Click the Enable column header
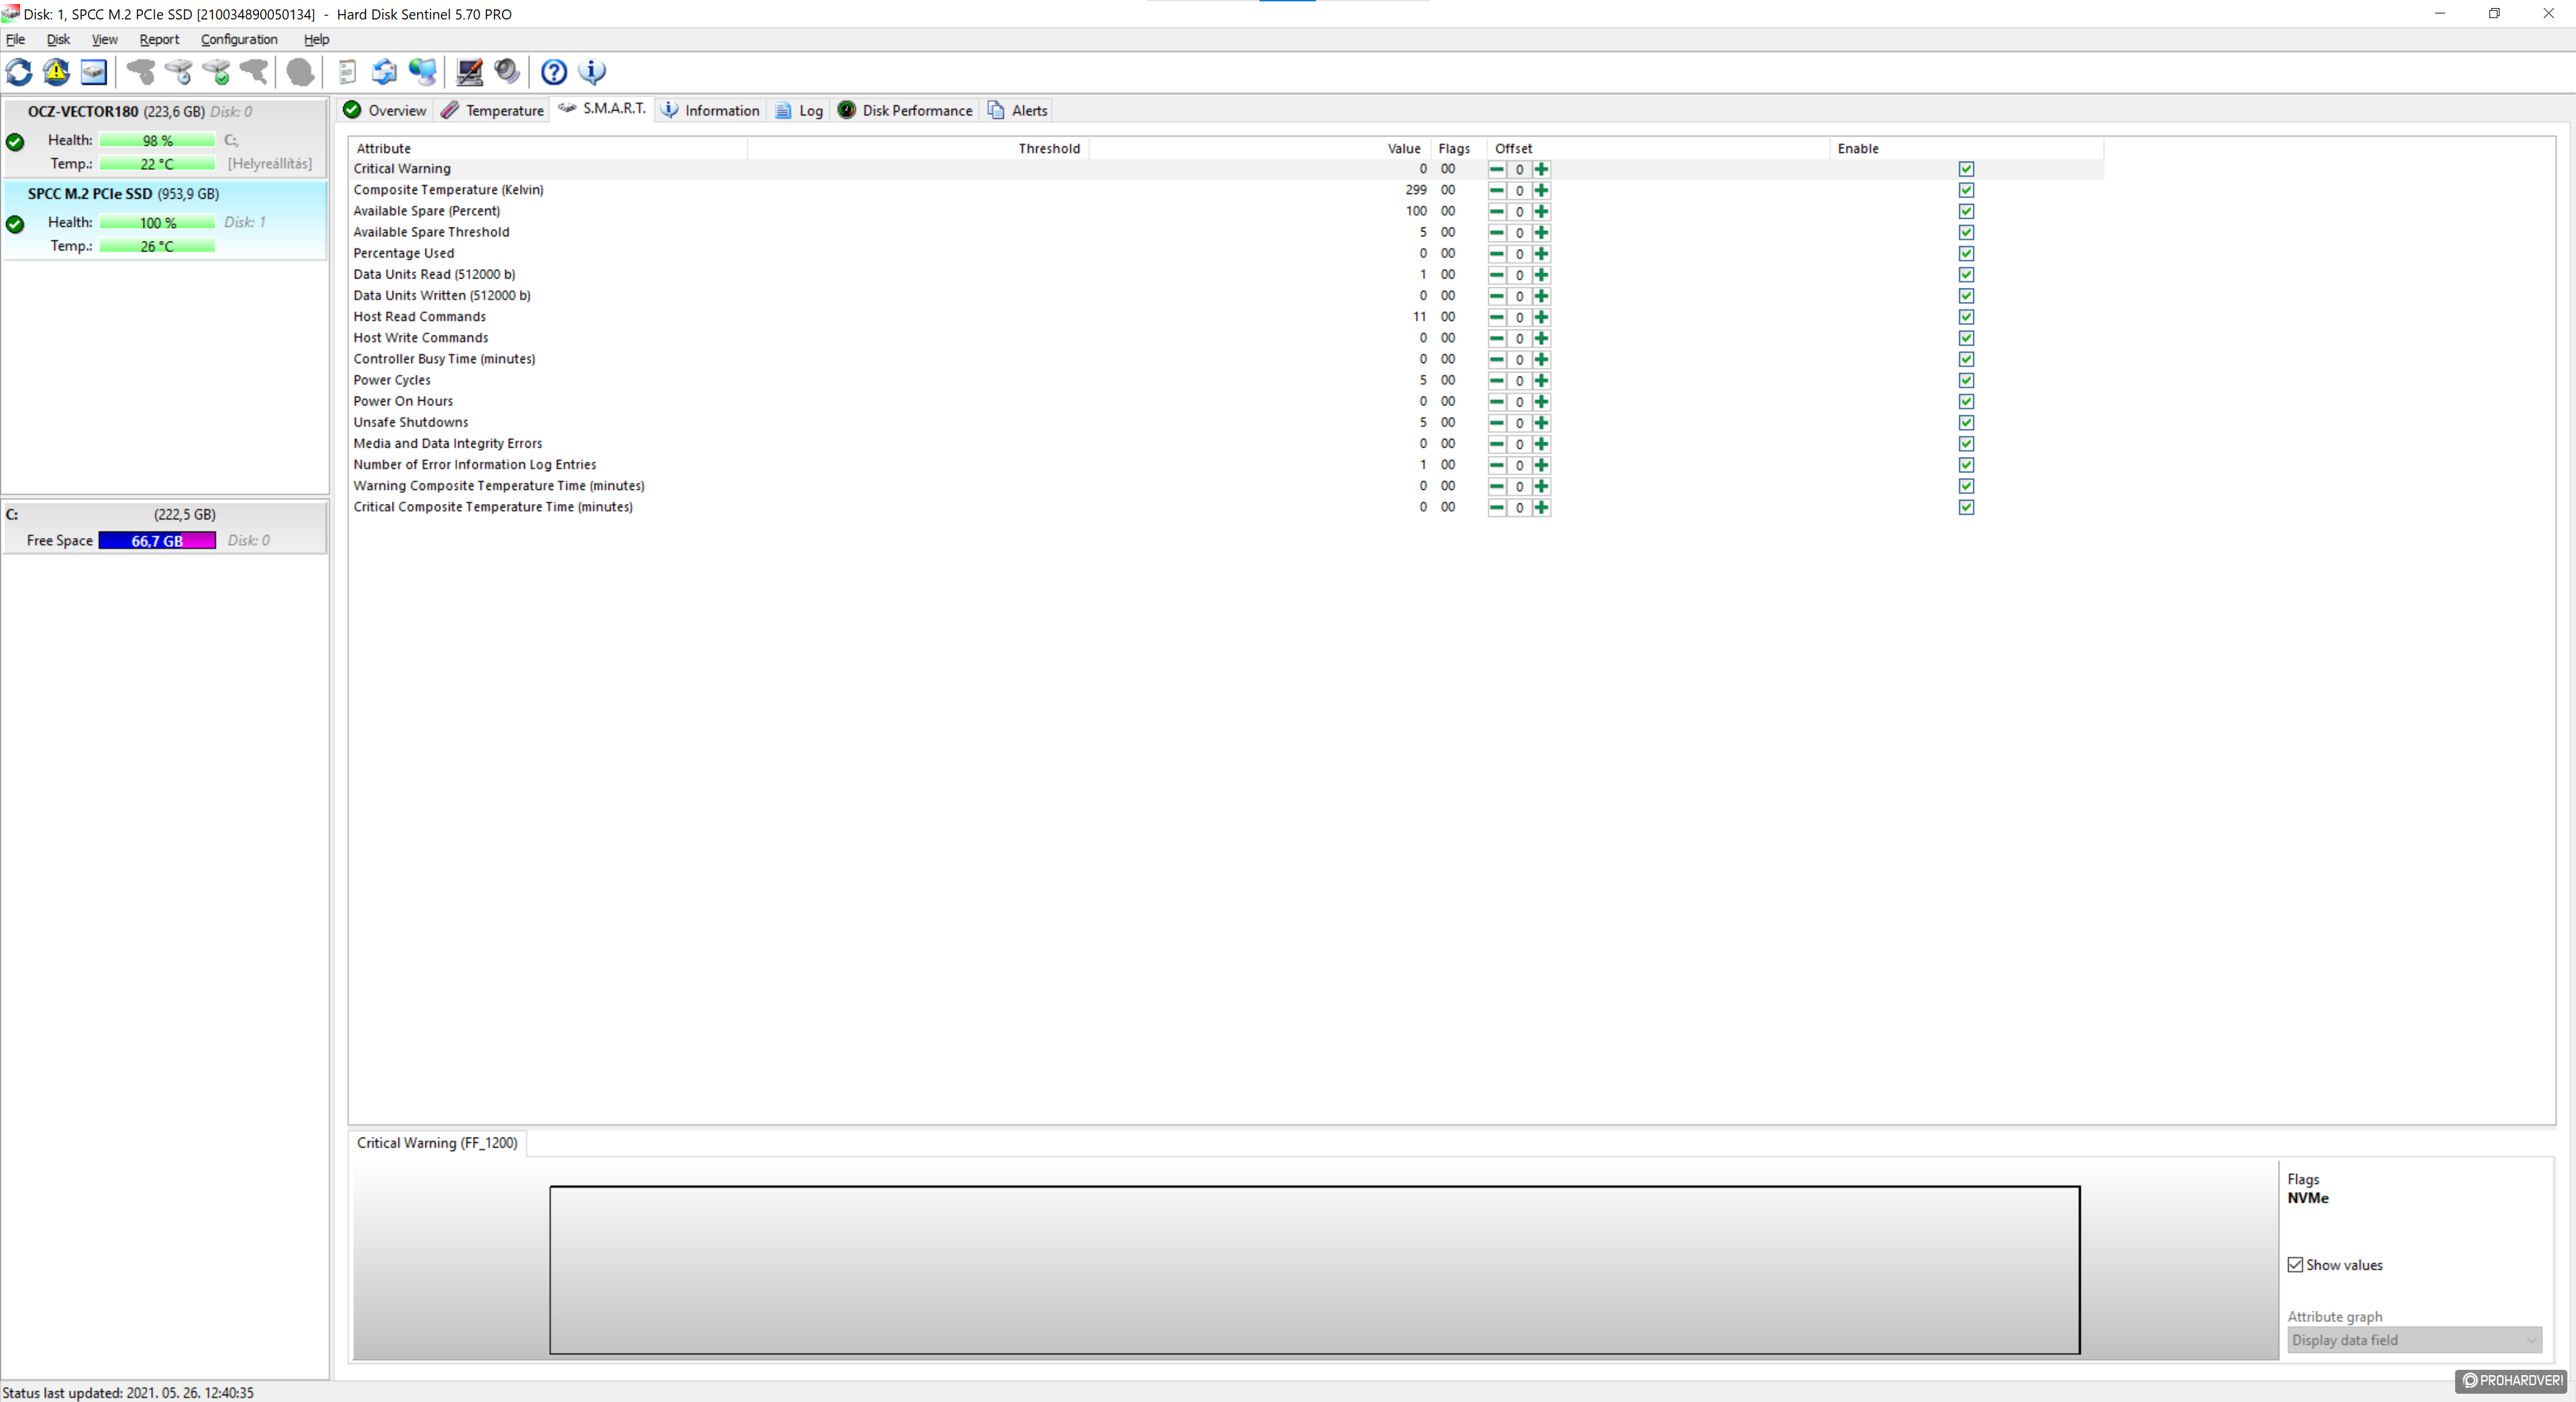This screenshot has height=1402, width=2576. pyautogui.click(x=1967, y=148)
